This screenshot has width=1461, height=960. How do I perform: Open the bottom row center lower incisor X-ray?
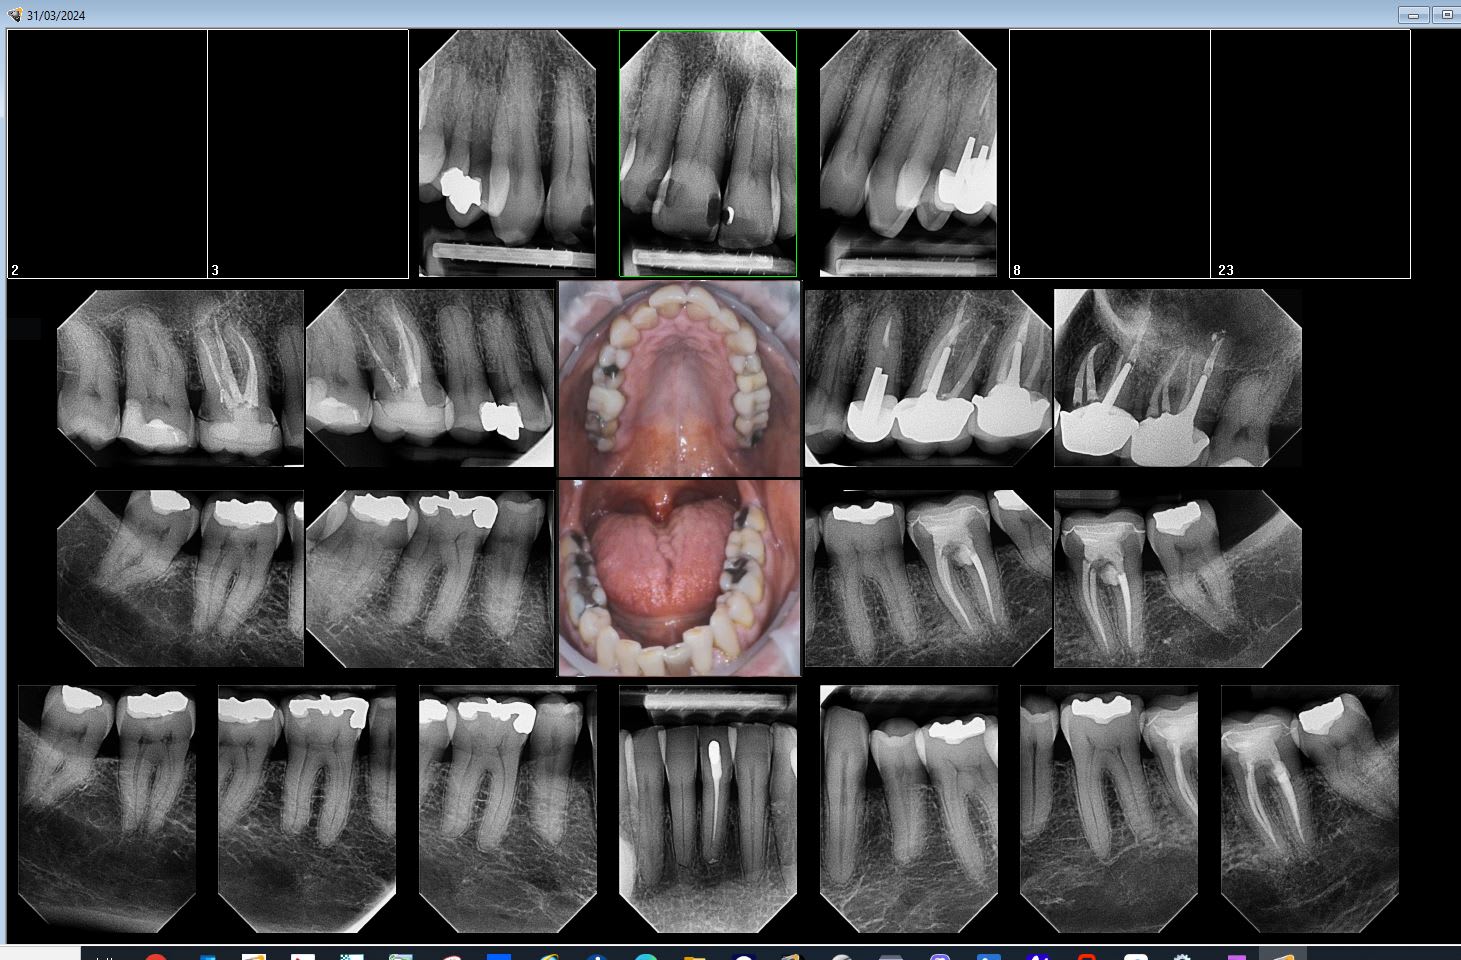pos(708,808)
